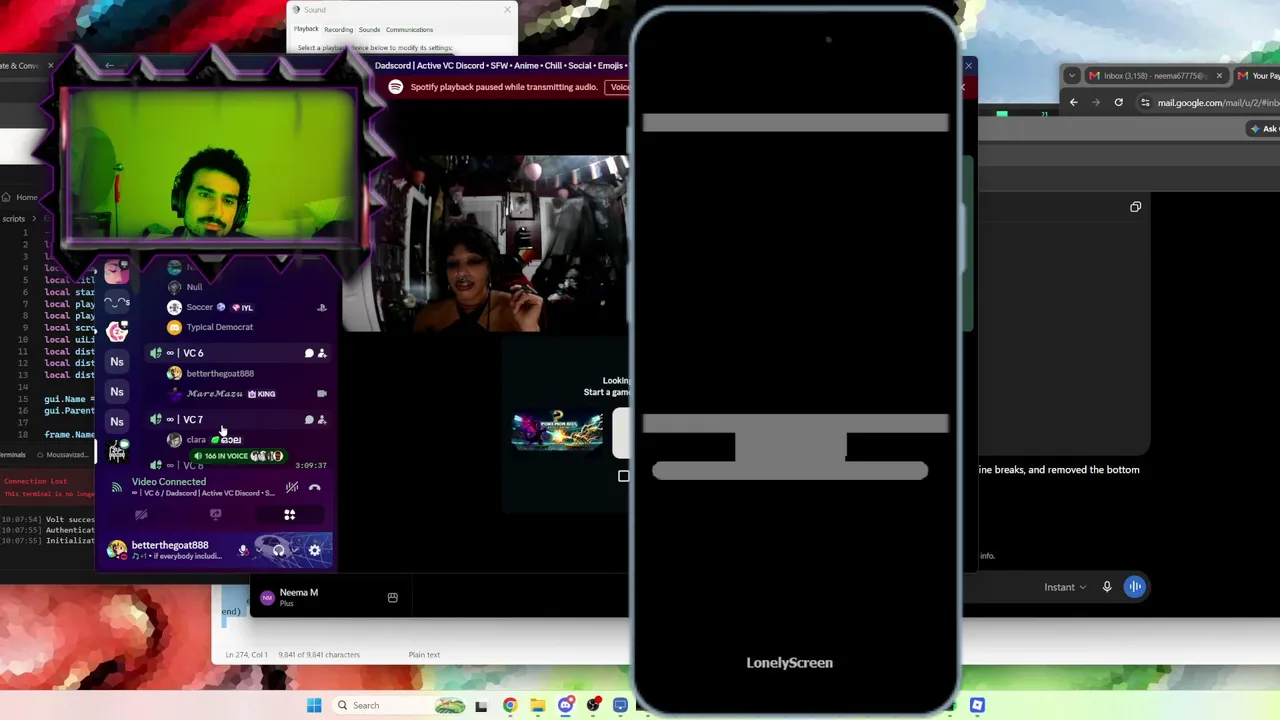Open the second Ns server icon
1280x720 pixels.
[117, 392]
